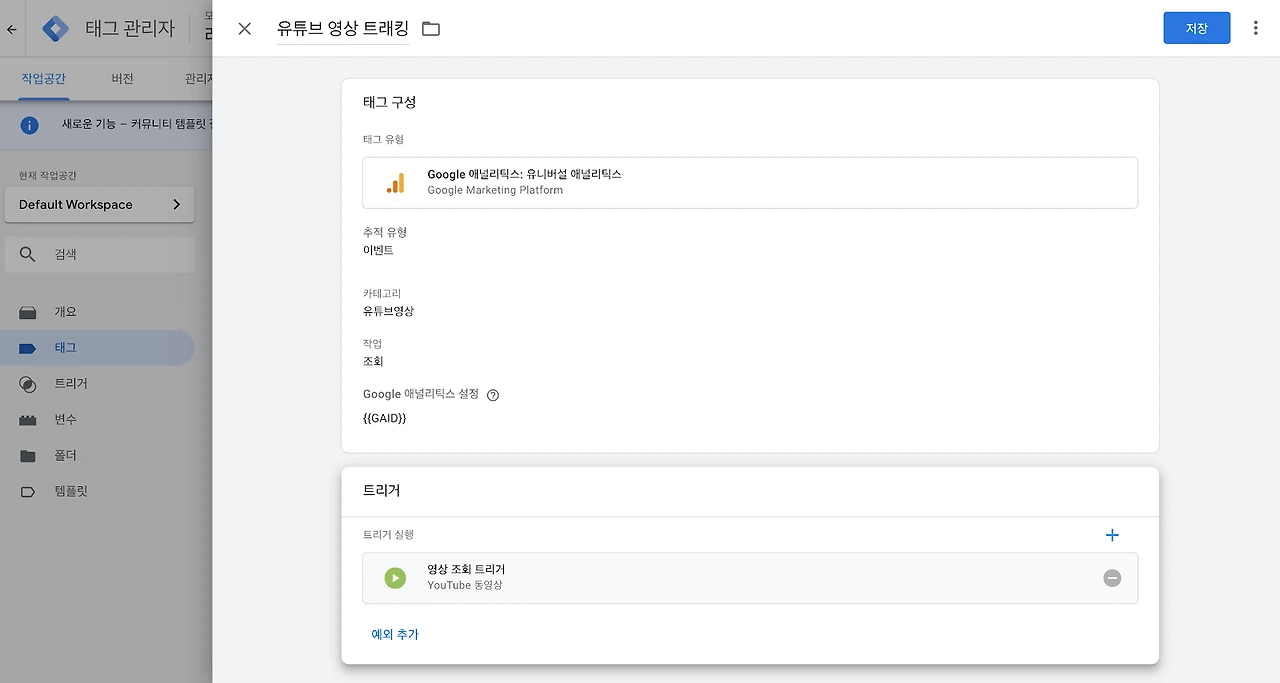Screen dimensions: 1280x683
Task: Click the help icon next to Google 애널리틱스 설정
Action: click(x=493, y=395)
